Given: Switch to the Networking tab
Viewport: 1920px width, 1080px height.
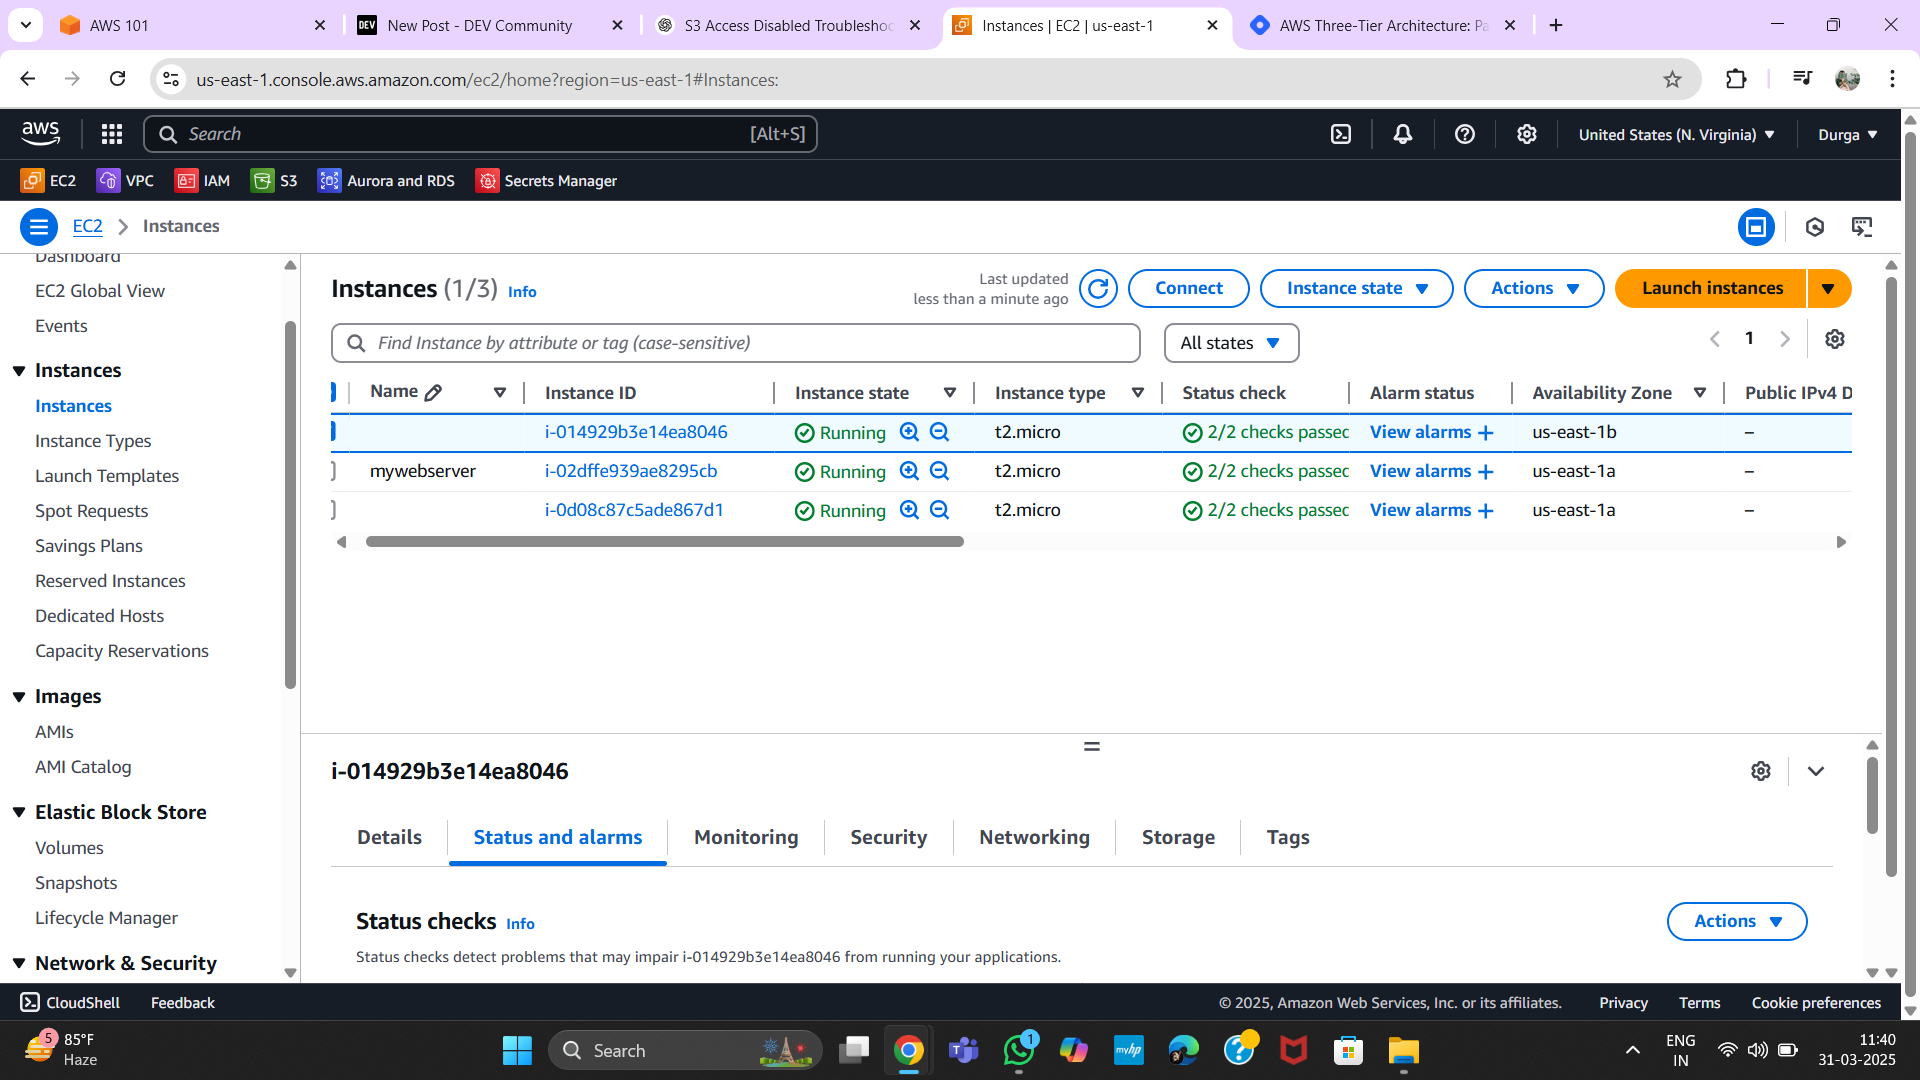Looking at the screenshot, I should coord(1034,838).
